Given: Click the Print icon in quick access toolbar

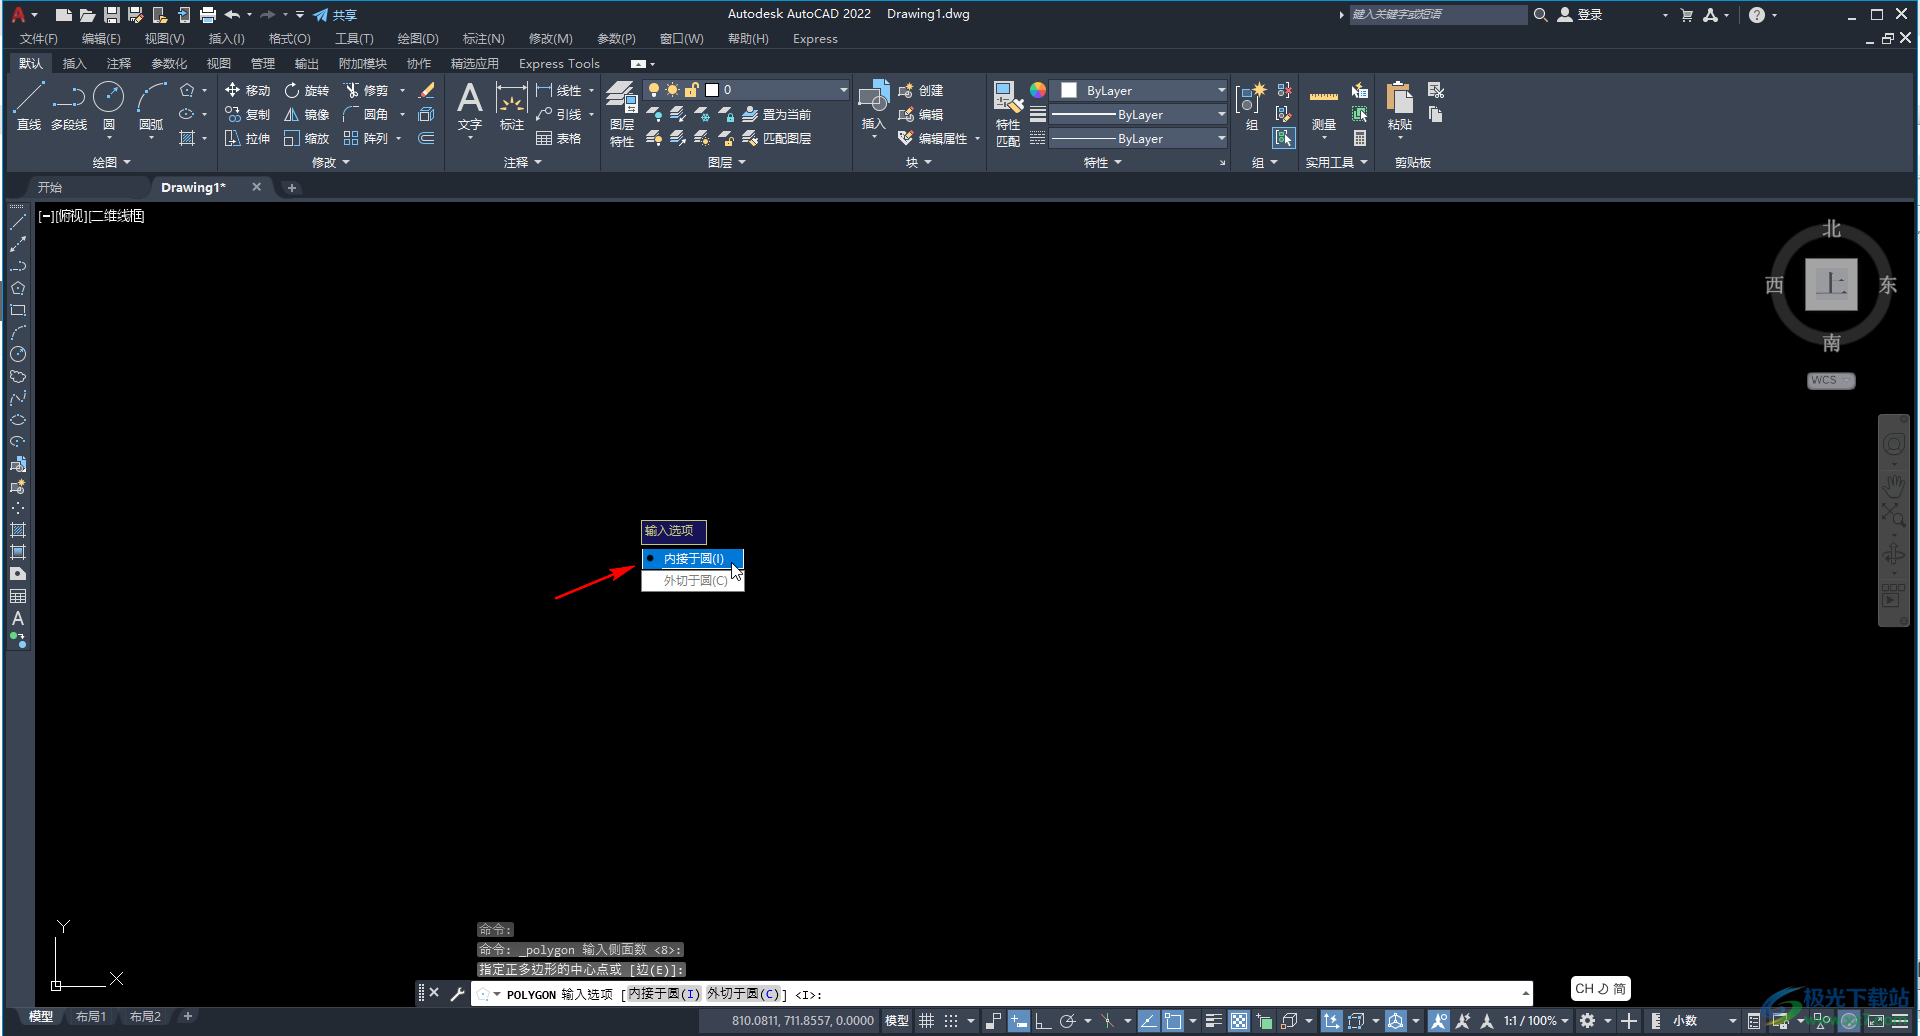Looking at the screenshot, I should click(208, 15).
